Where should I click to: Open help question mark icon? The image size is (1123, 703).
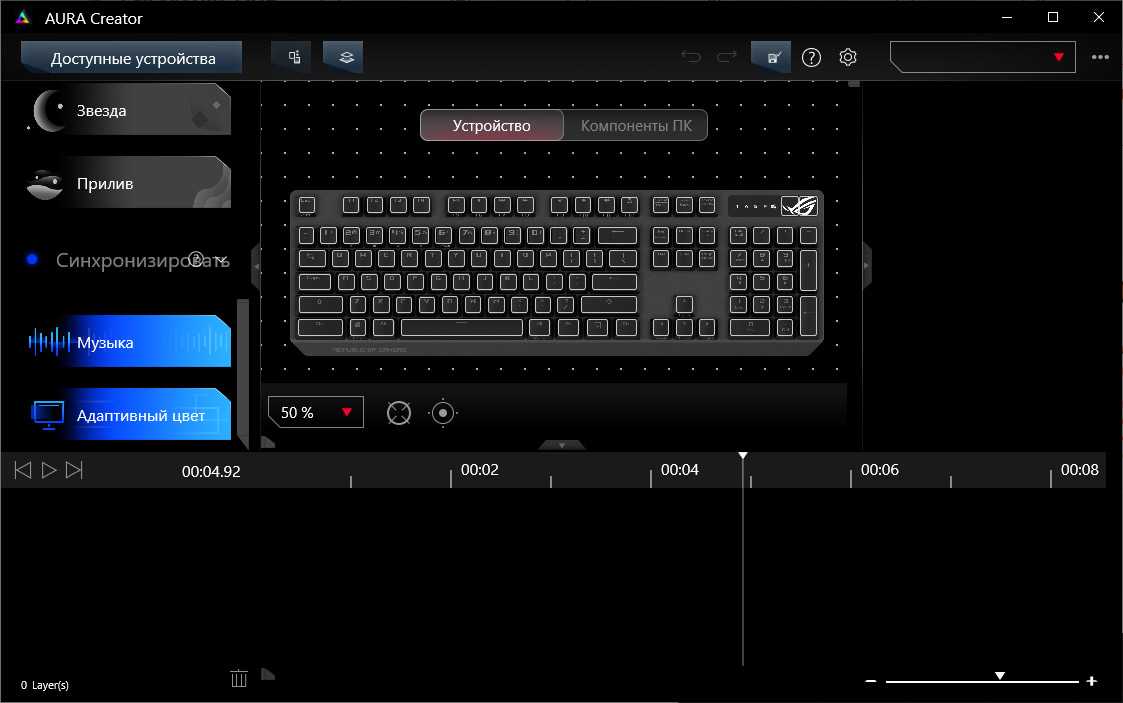[811, 57]
